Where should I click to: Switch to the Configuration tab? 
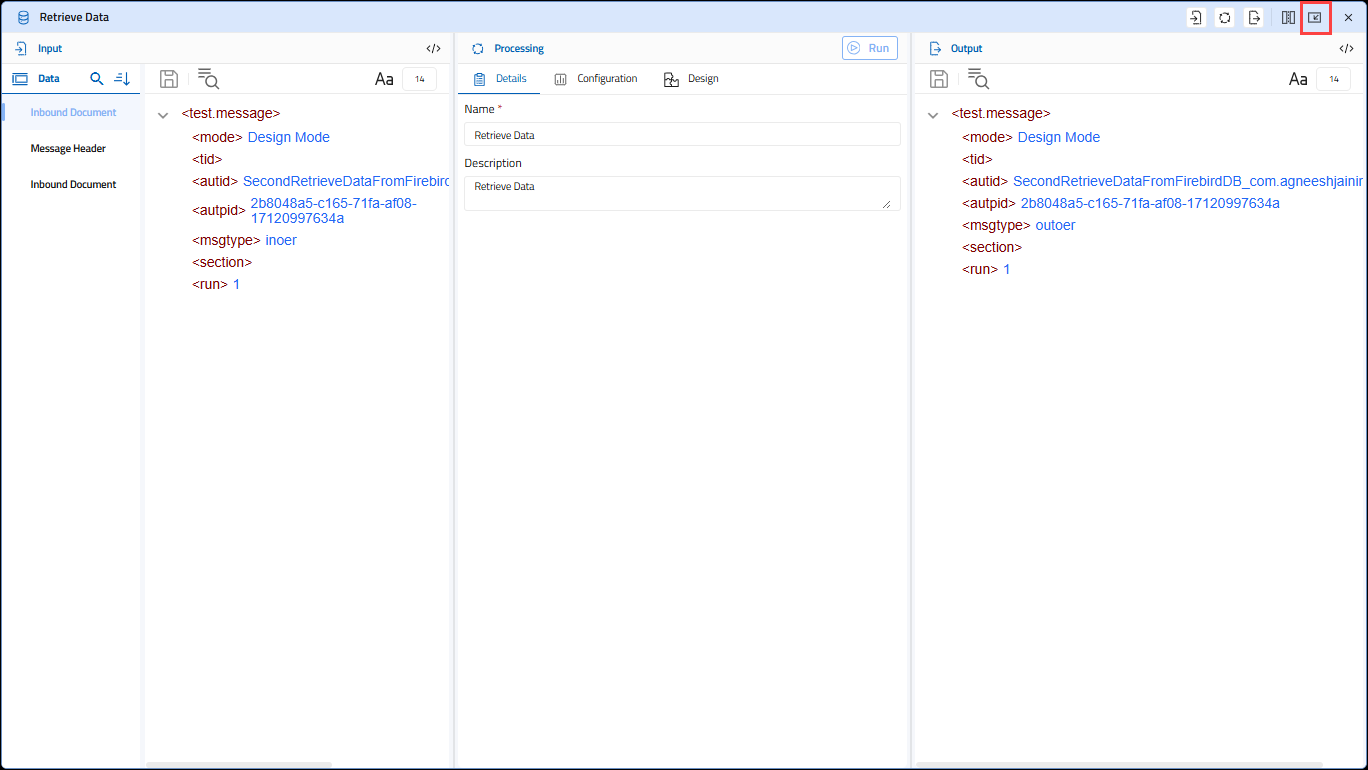596,79
